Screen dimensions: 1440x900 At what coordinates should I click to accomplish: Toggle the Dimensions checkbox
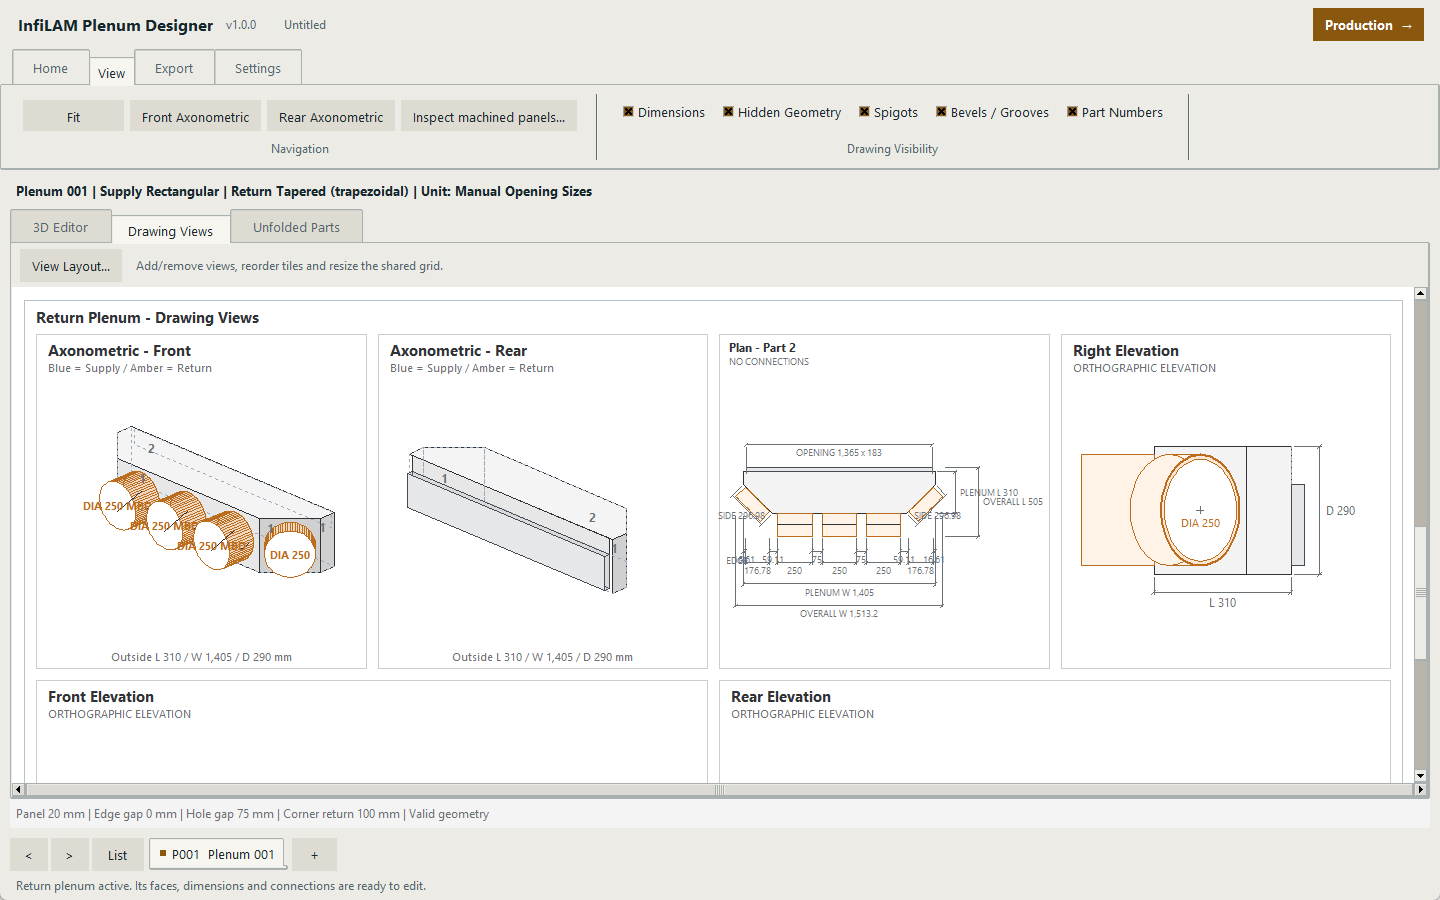click(x=664, y=112)
